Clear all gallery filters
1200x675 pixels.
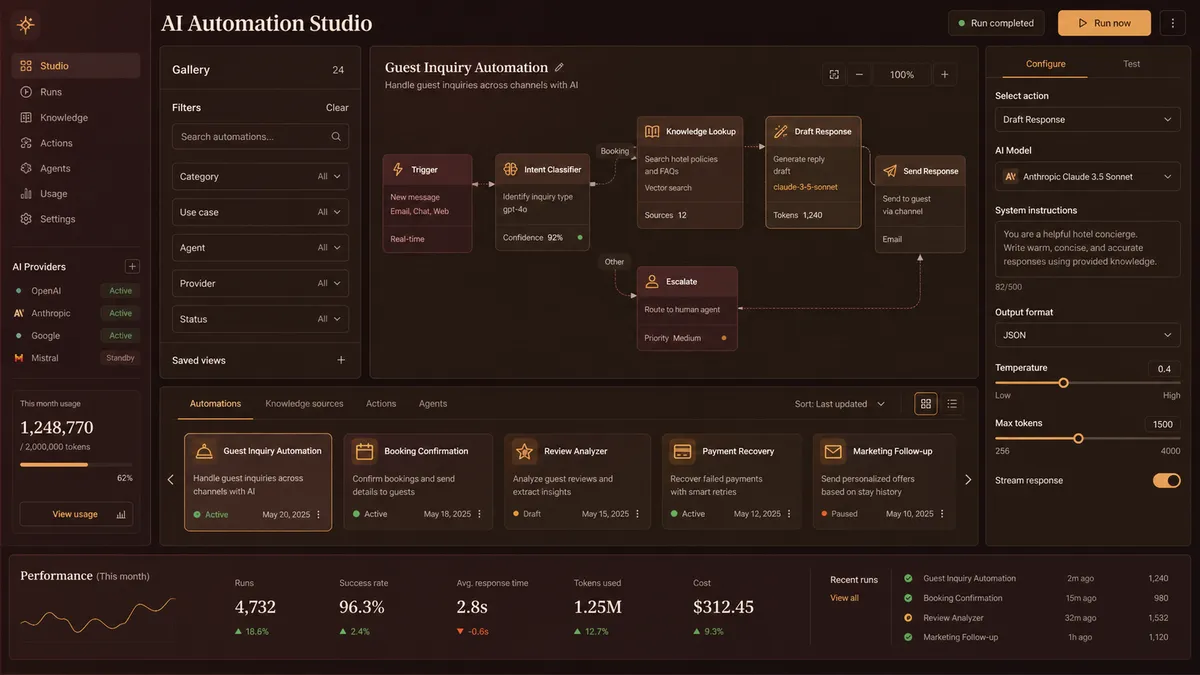(337, 108)
